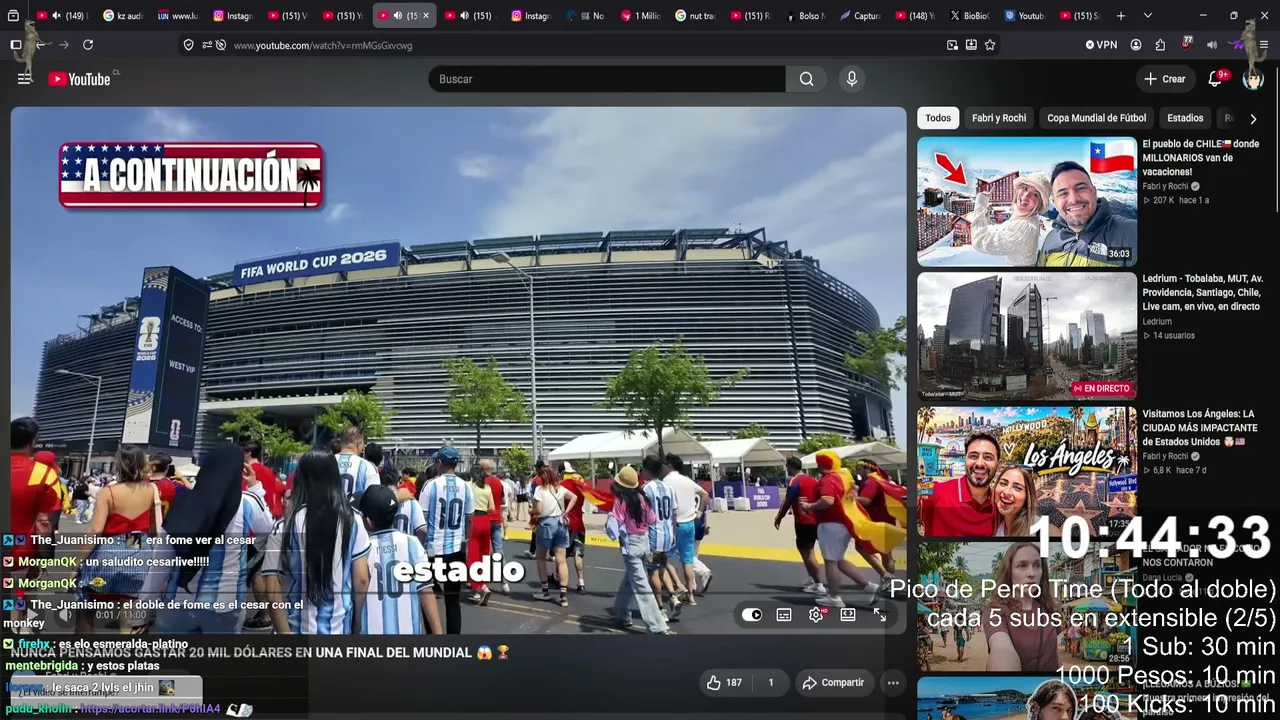Go back with the browser back arrow

[40, 45]
